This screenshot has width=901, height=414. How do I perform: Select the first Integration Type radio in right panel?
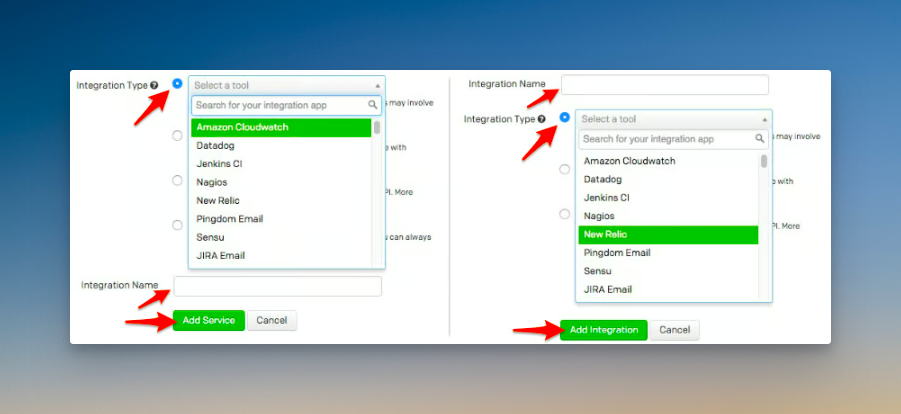(565, 117)
